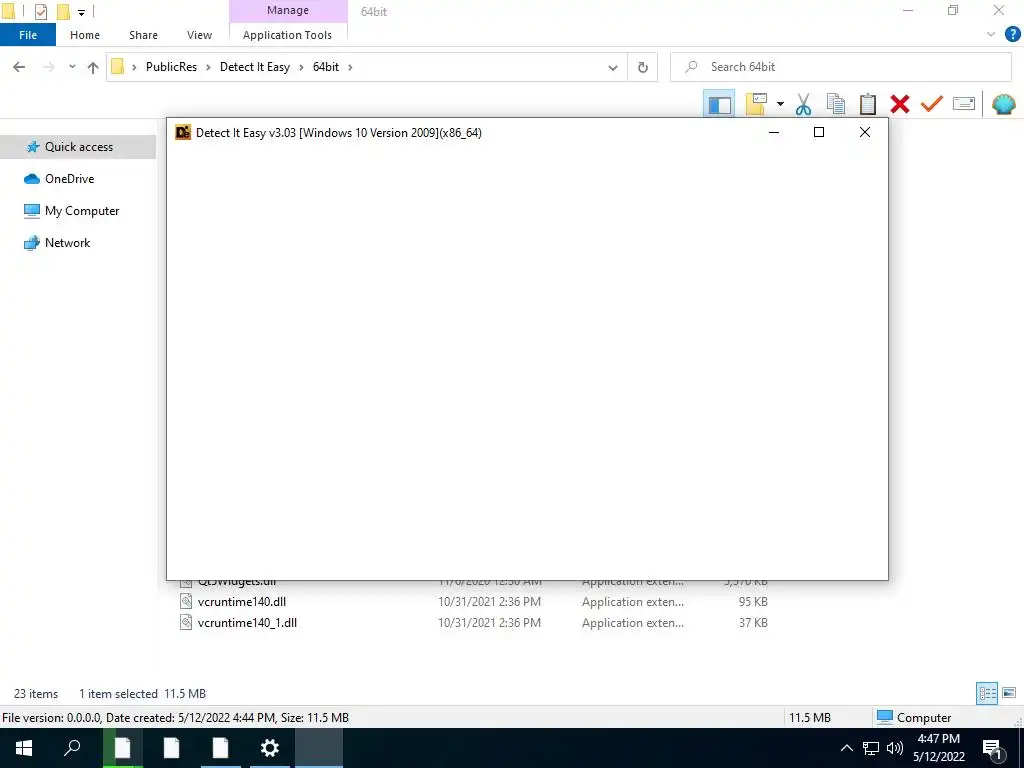Click first white document taskbar icon

(123, 748)
